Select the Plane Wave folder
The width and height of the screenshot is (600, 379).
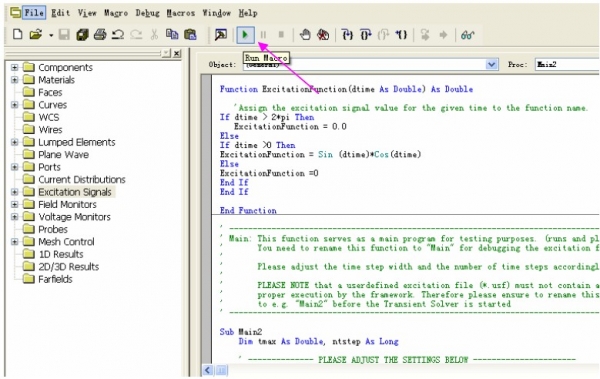[x=64, y=155]
